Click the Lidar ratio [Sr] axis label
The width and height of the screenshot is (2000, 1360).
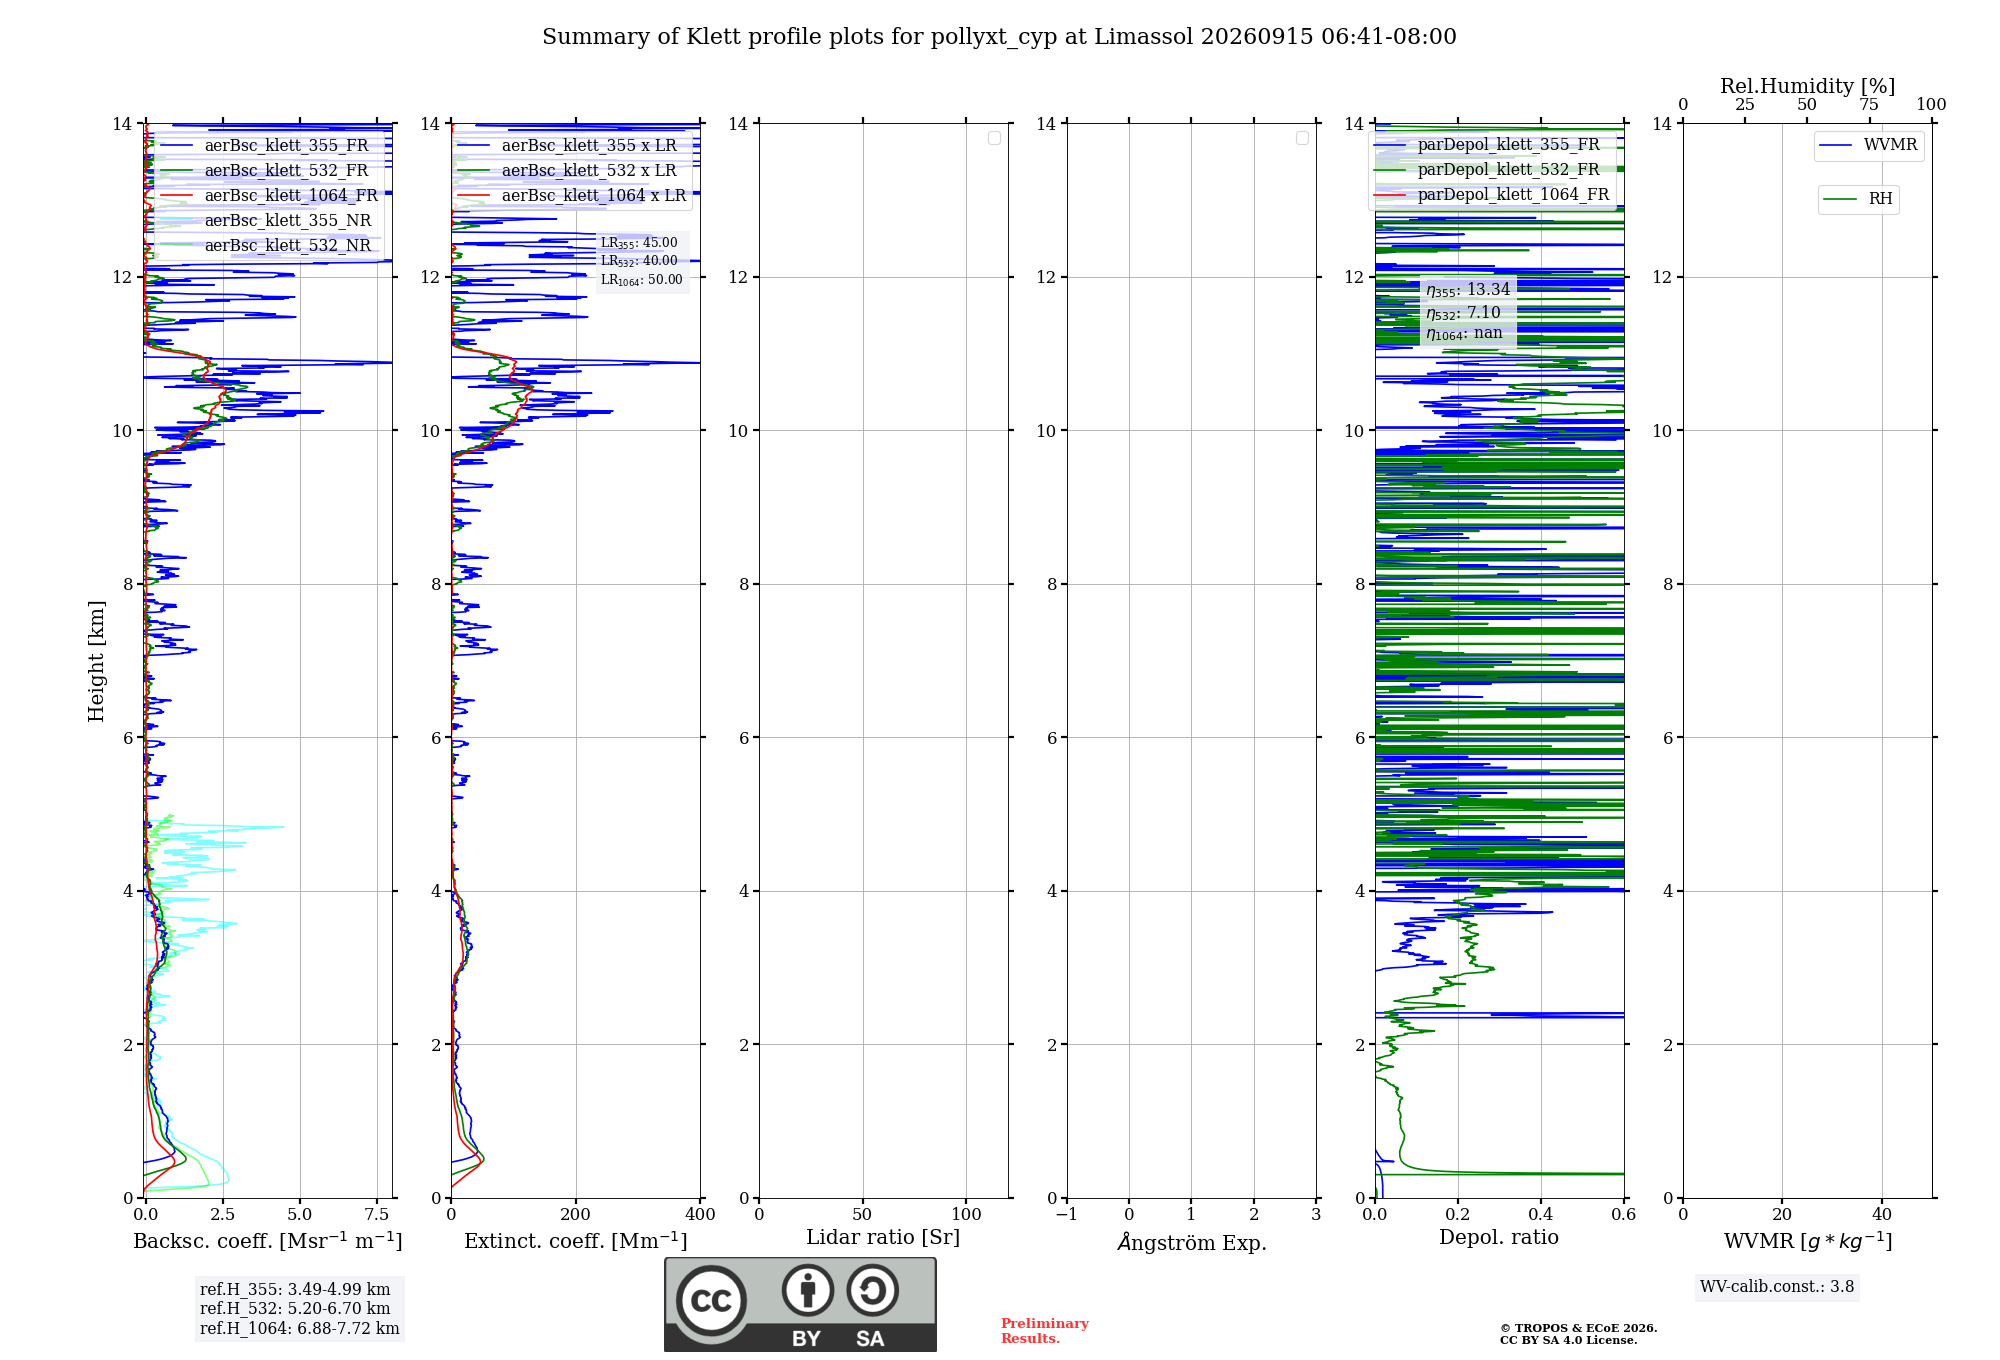pos(883,1238)
